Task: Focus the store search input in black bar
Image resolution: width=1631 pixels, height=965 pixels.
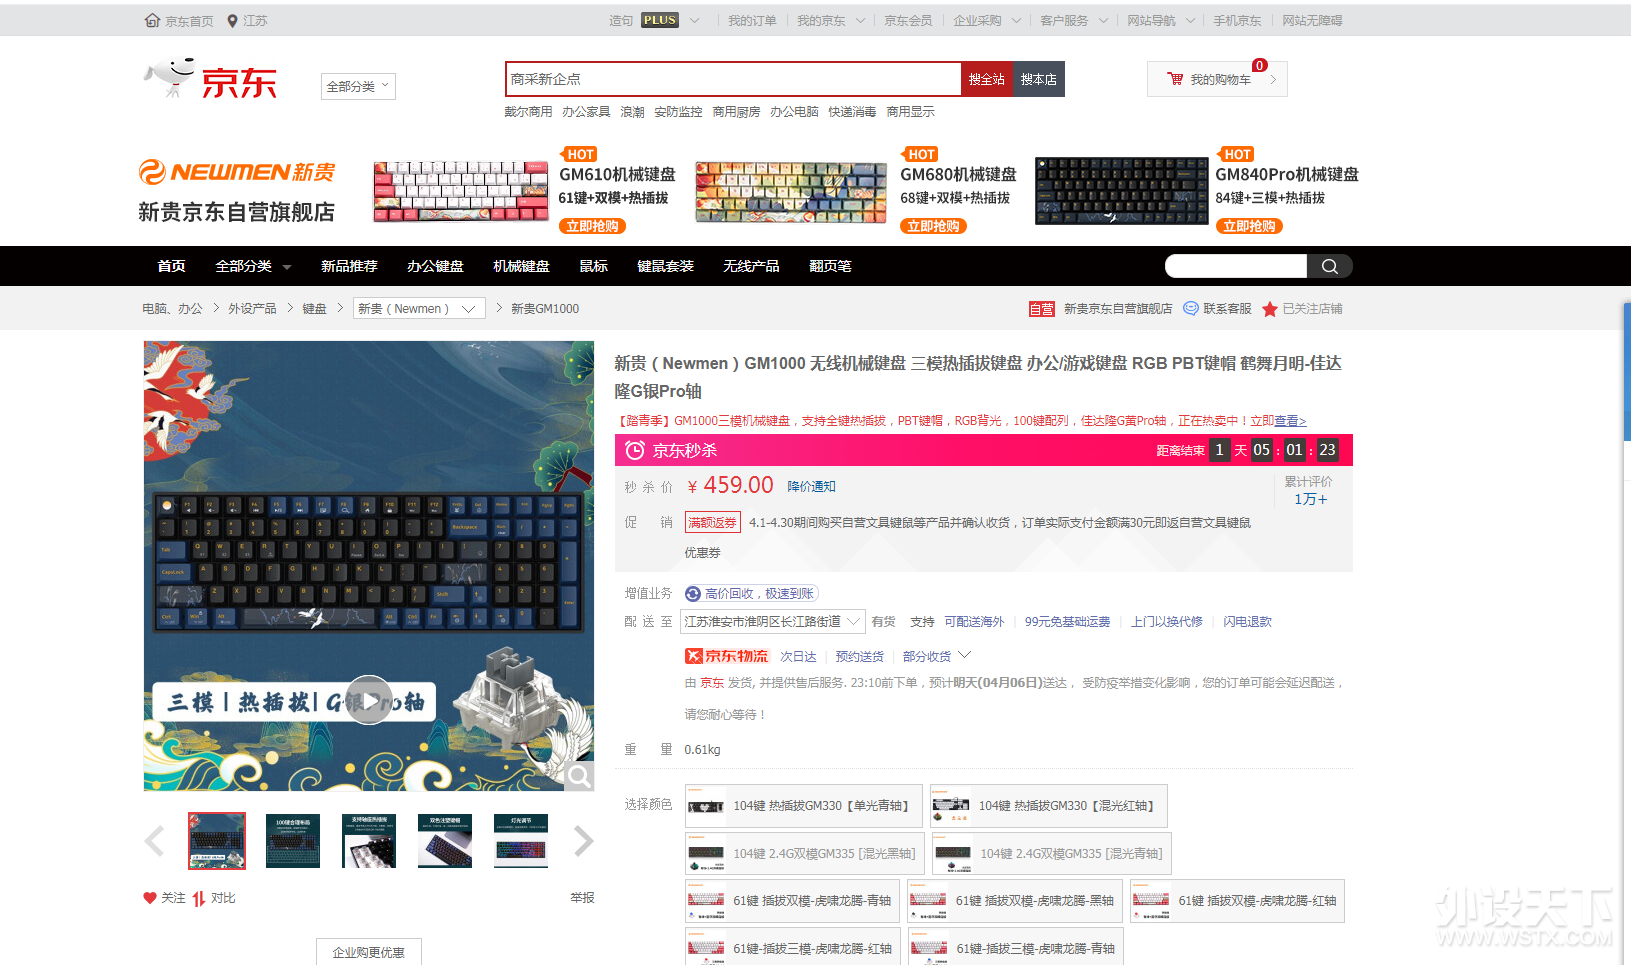Action: pyautogui.click(x=1236, y=266)
